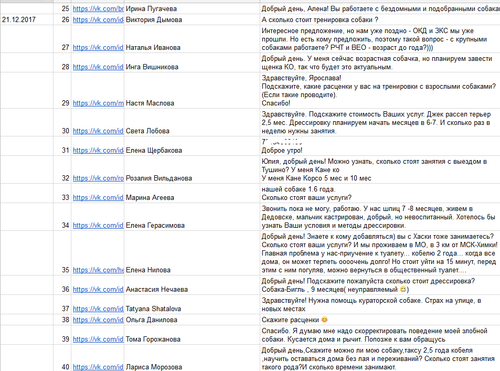Open the vk.com link for Тома Горожанова

[x=98, y=339]
